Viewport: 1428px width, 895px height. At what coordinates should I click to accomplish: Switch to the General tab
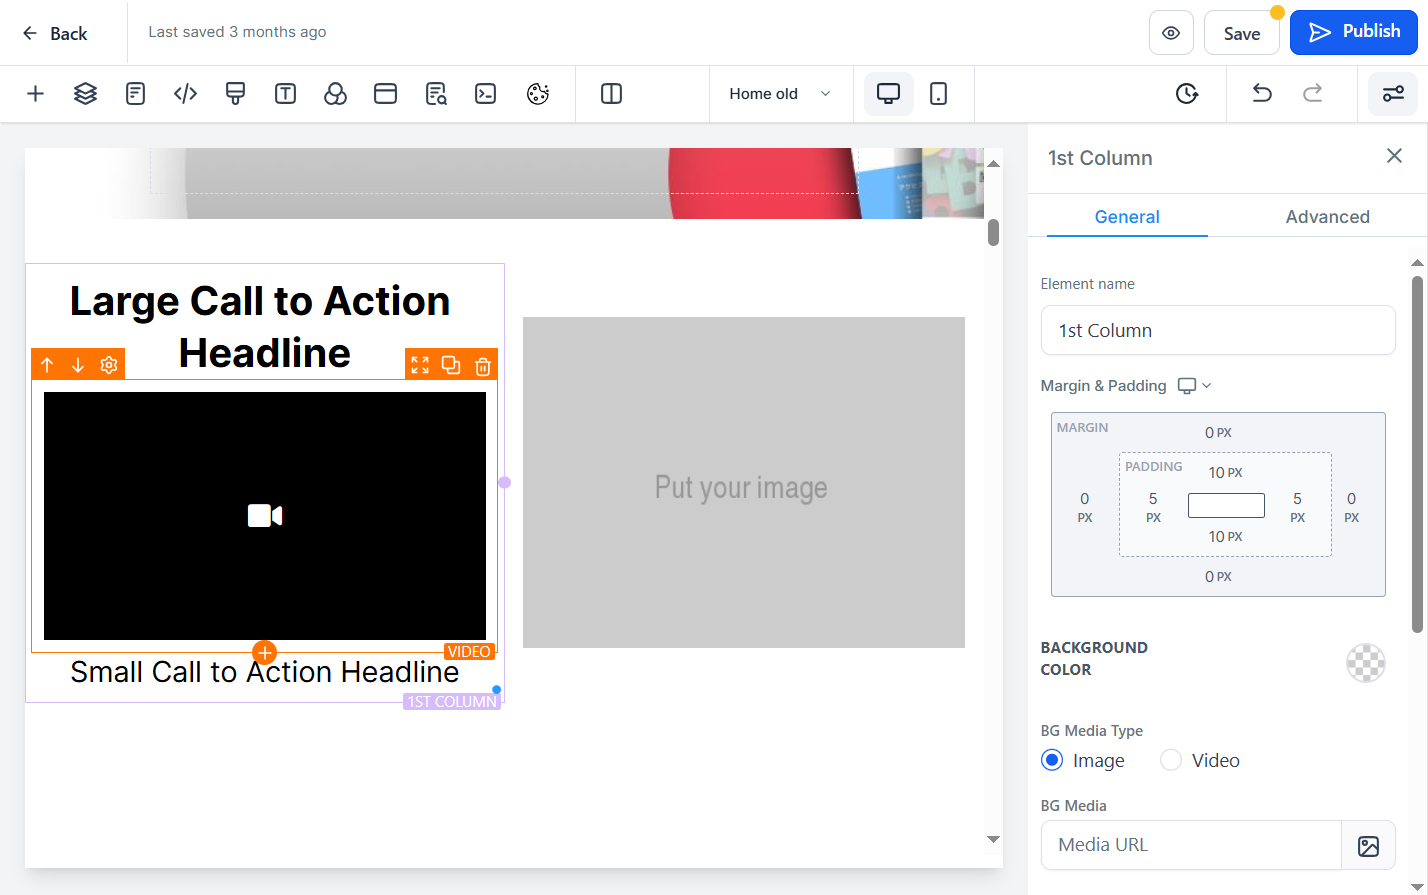point(1127,217)
